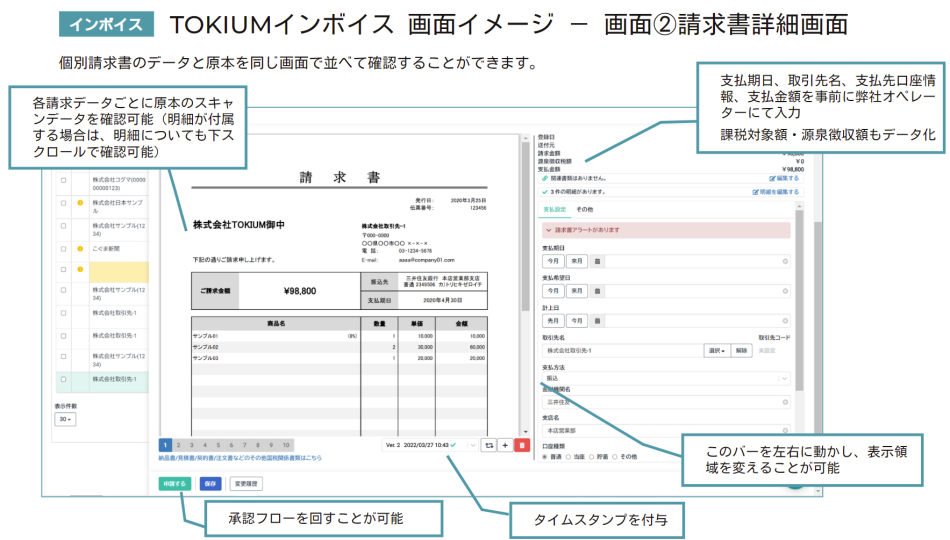Go to page 1 of the document

165,445
